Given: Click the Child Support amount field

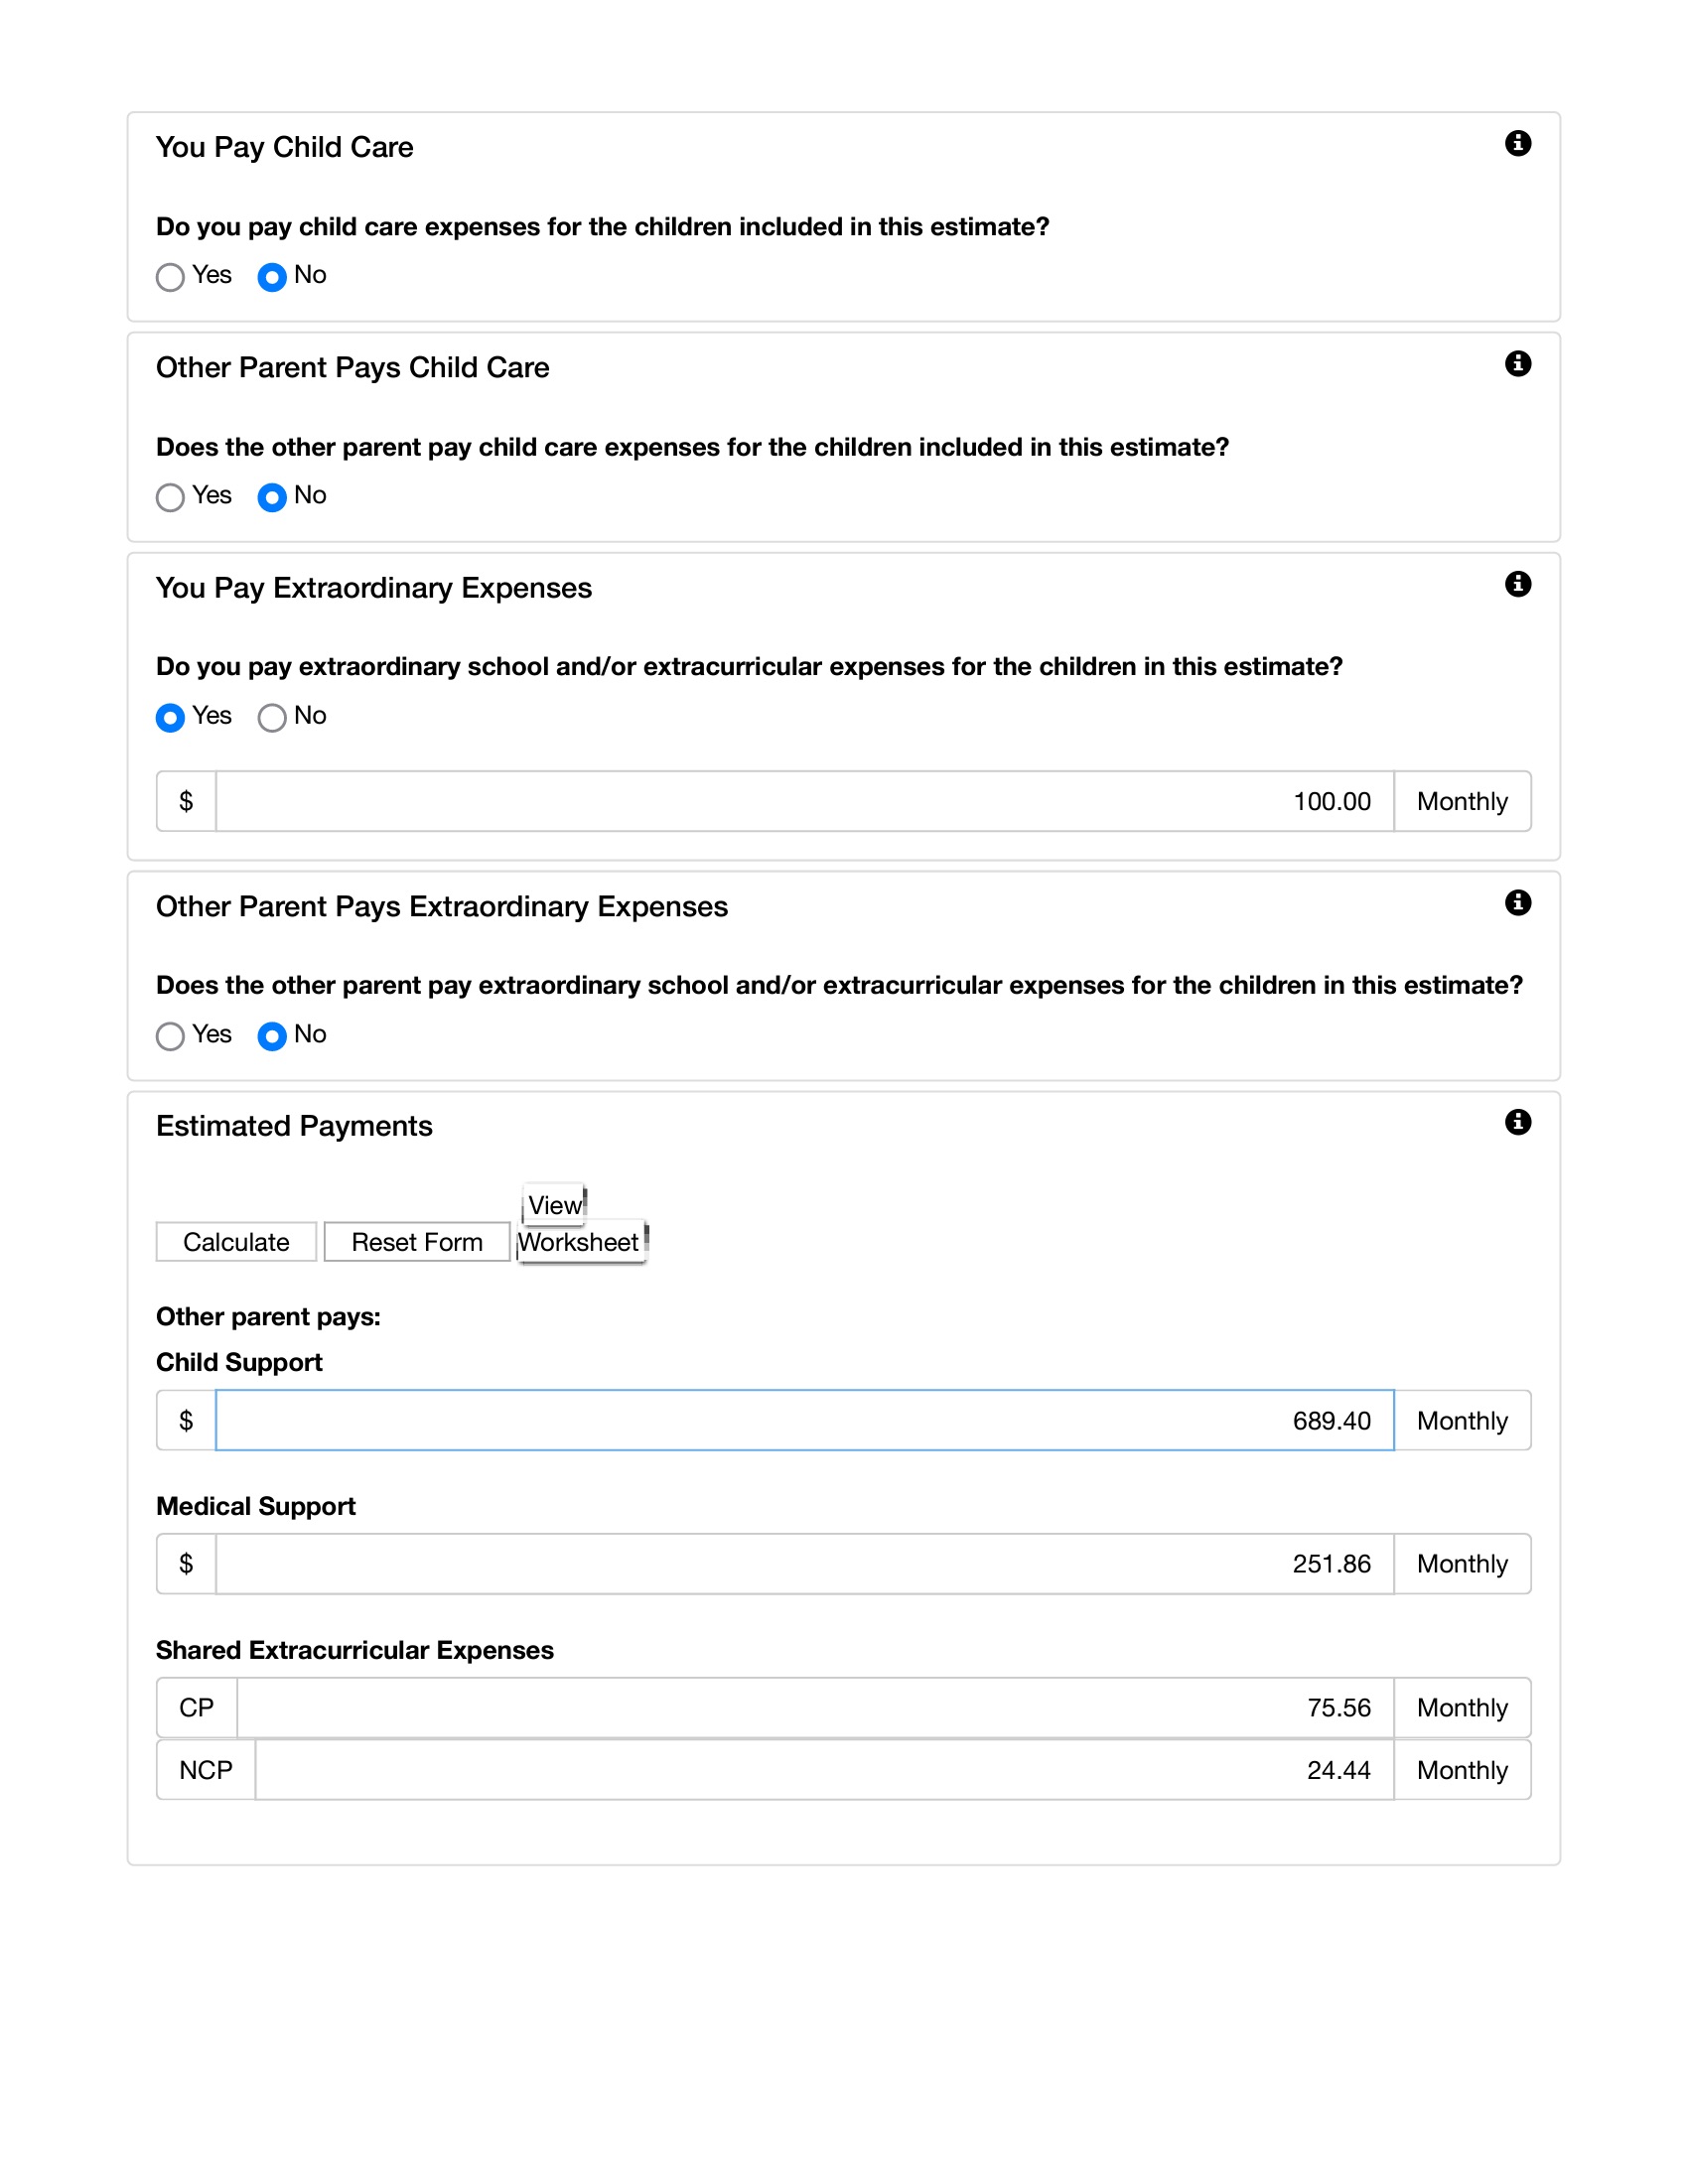Looking at the screenshot, I should click(x=804, y=1420).
